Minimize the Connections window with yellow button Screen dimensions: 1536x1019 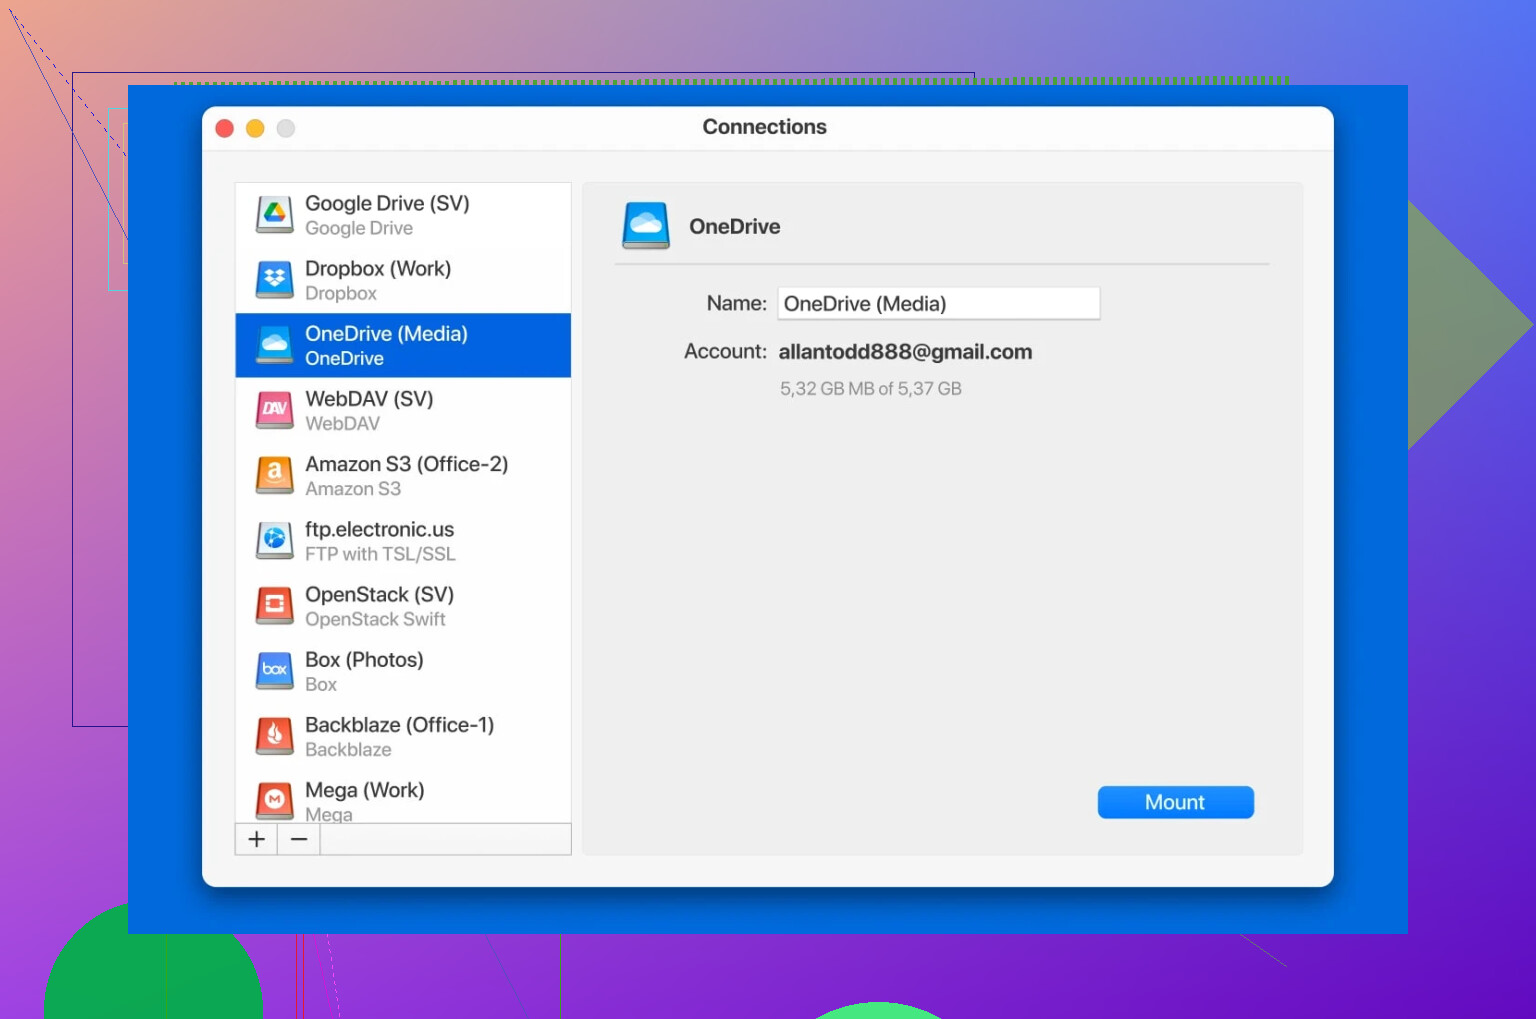tap(255, 128)
